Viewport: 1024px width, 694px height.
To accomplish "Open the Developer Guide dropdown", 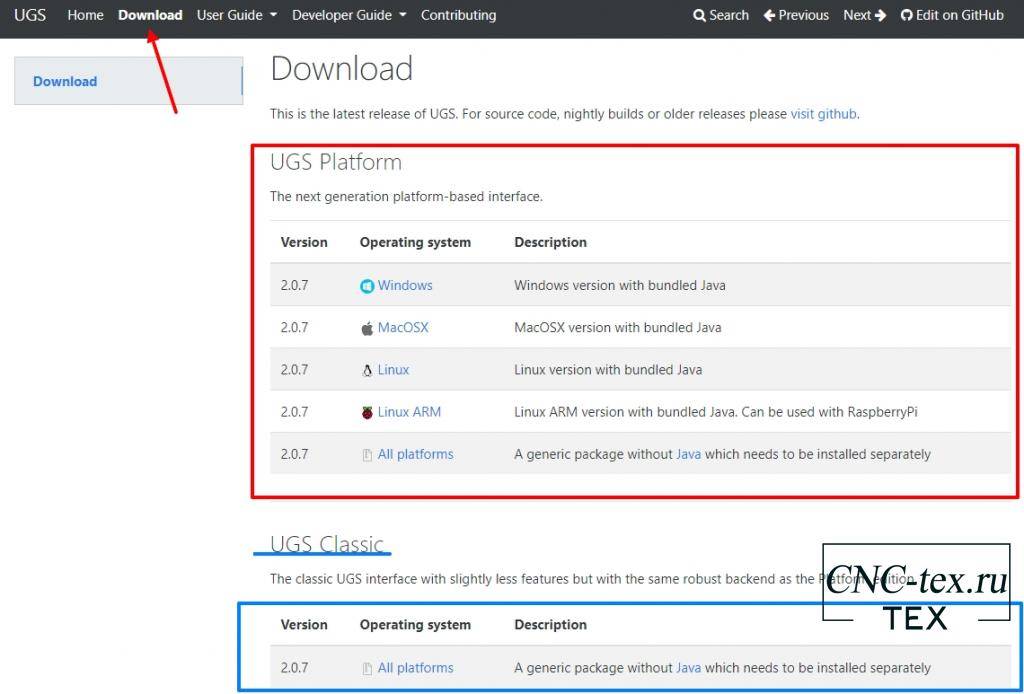I will pyautogui.click(x=349, y=15).
